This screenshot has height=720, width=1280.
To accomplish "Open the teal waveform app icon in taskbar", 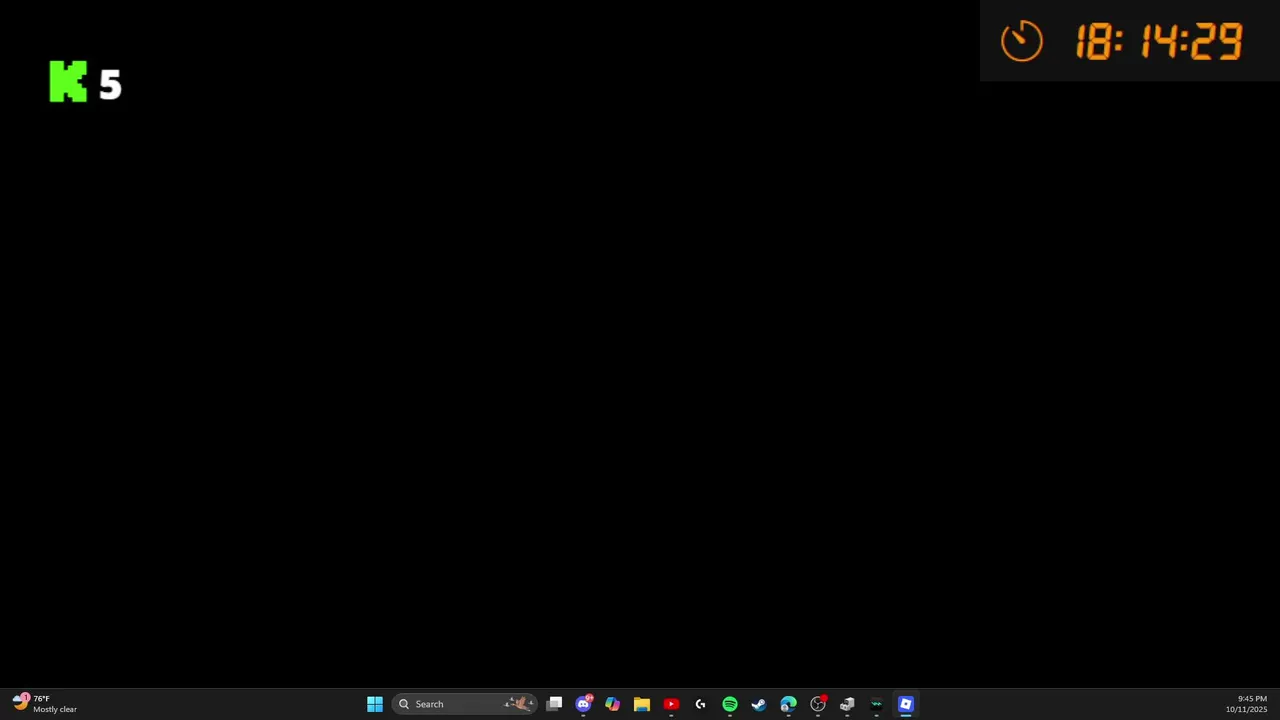I will [876, 704].
